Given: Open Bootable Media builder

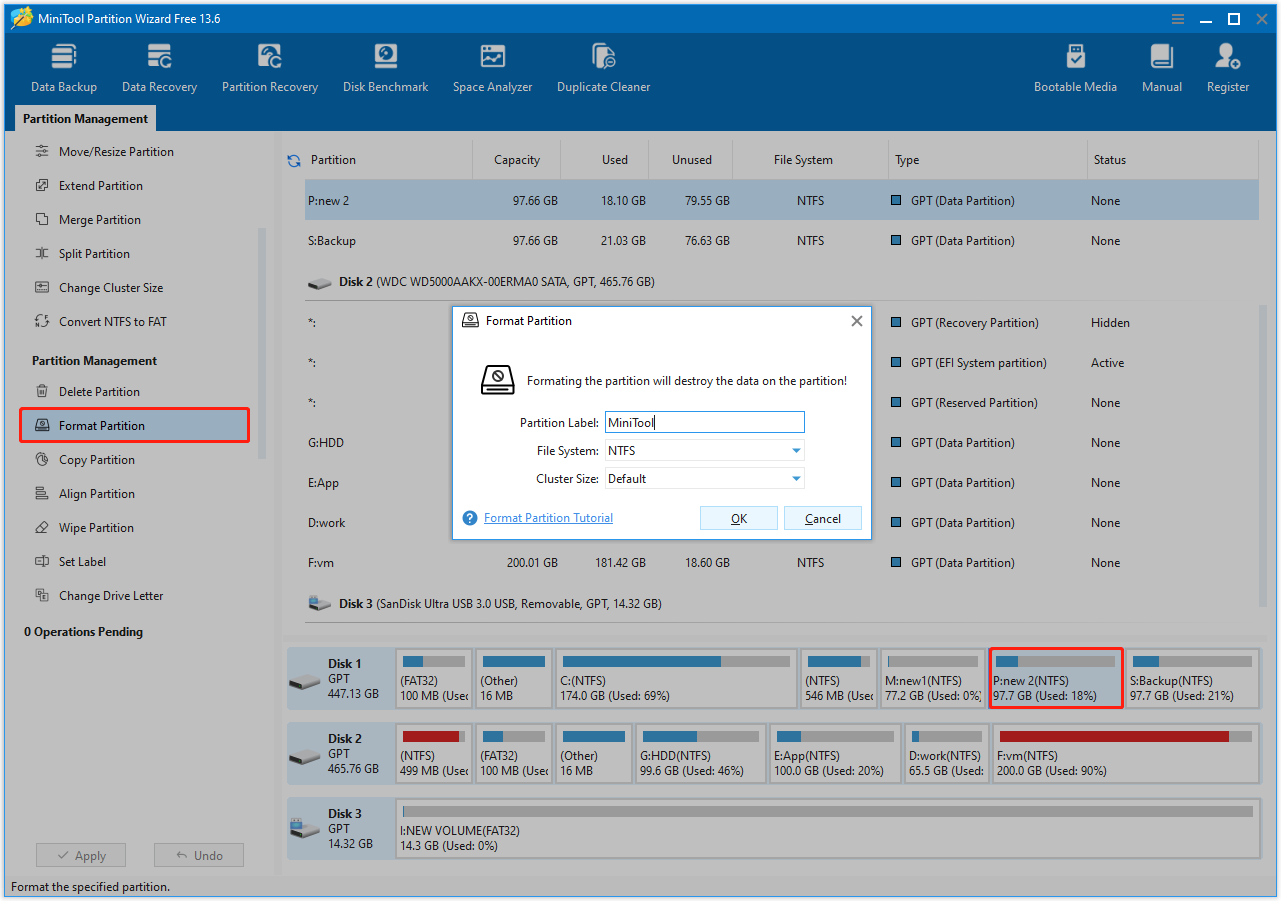Looking at the screenshot, I should pyautogui.click(x=1075, y=68).
